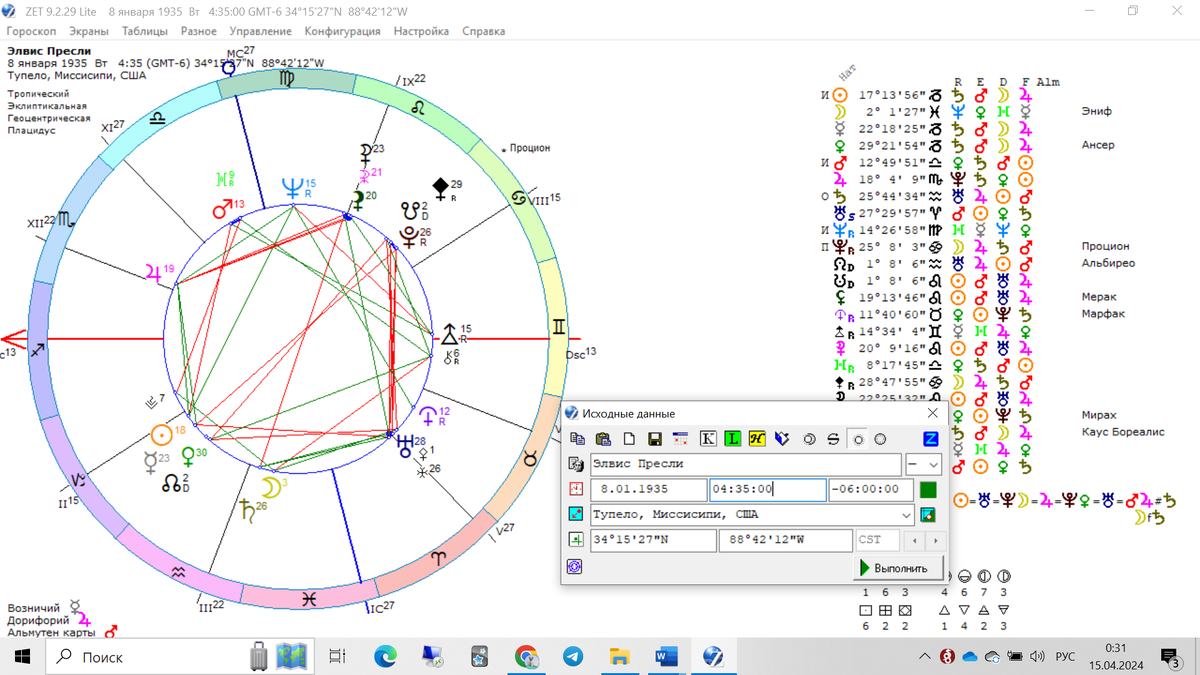Click the volume icon in system tray
1200x675 pixels.
point(1037,656)
